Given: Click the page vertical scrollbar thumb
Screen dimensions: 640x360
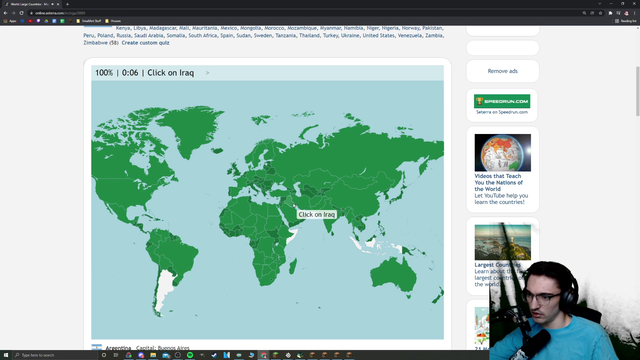Looking at the screenshot, I should pos(638,91).
